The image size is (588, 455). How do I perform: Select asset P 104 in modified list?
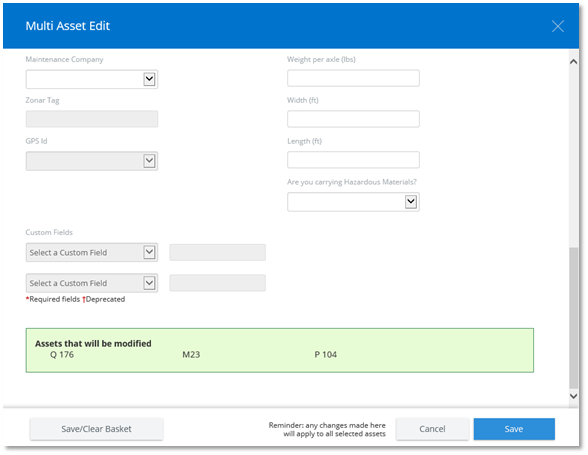pyautogui.click(x=326, y=355)
